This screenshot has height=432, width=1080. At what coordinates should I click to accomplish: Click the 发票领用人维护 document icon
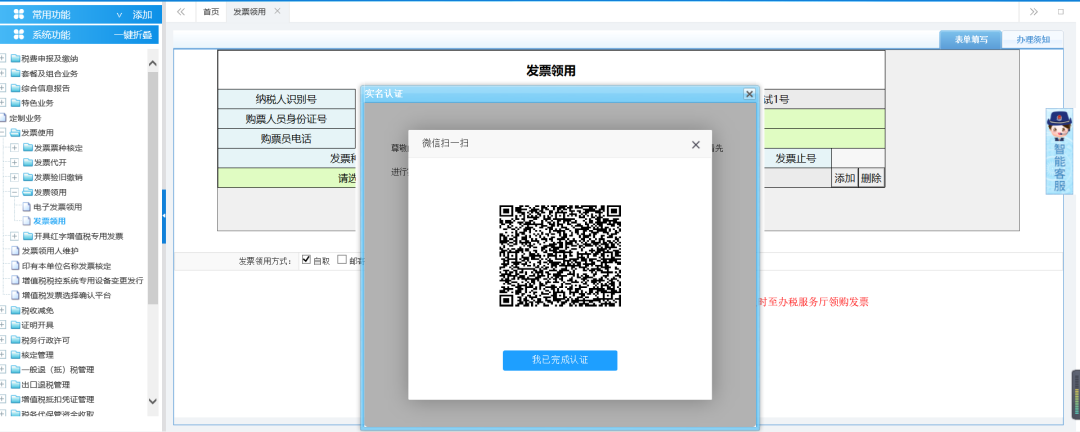(x=15, y=251)
